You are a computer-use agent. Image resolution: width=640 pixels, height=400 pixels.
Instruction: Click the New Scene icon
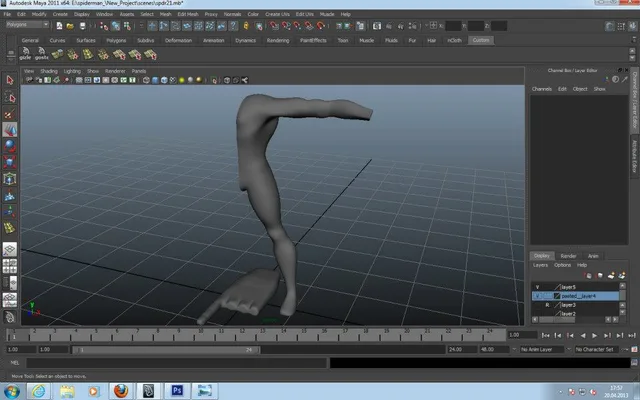(59, 26)
